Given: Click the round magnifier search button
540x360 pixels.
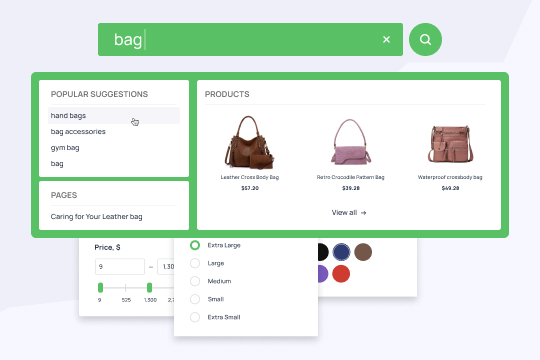Looking at the screenshot, I should pos(425,40).
